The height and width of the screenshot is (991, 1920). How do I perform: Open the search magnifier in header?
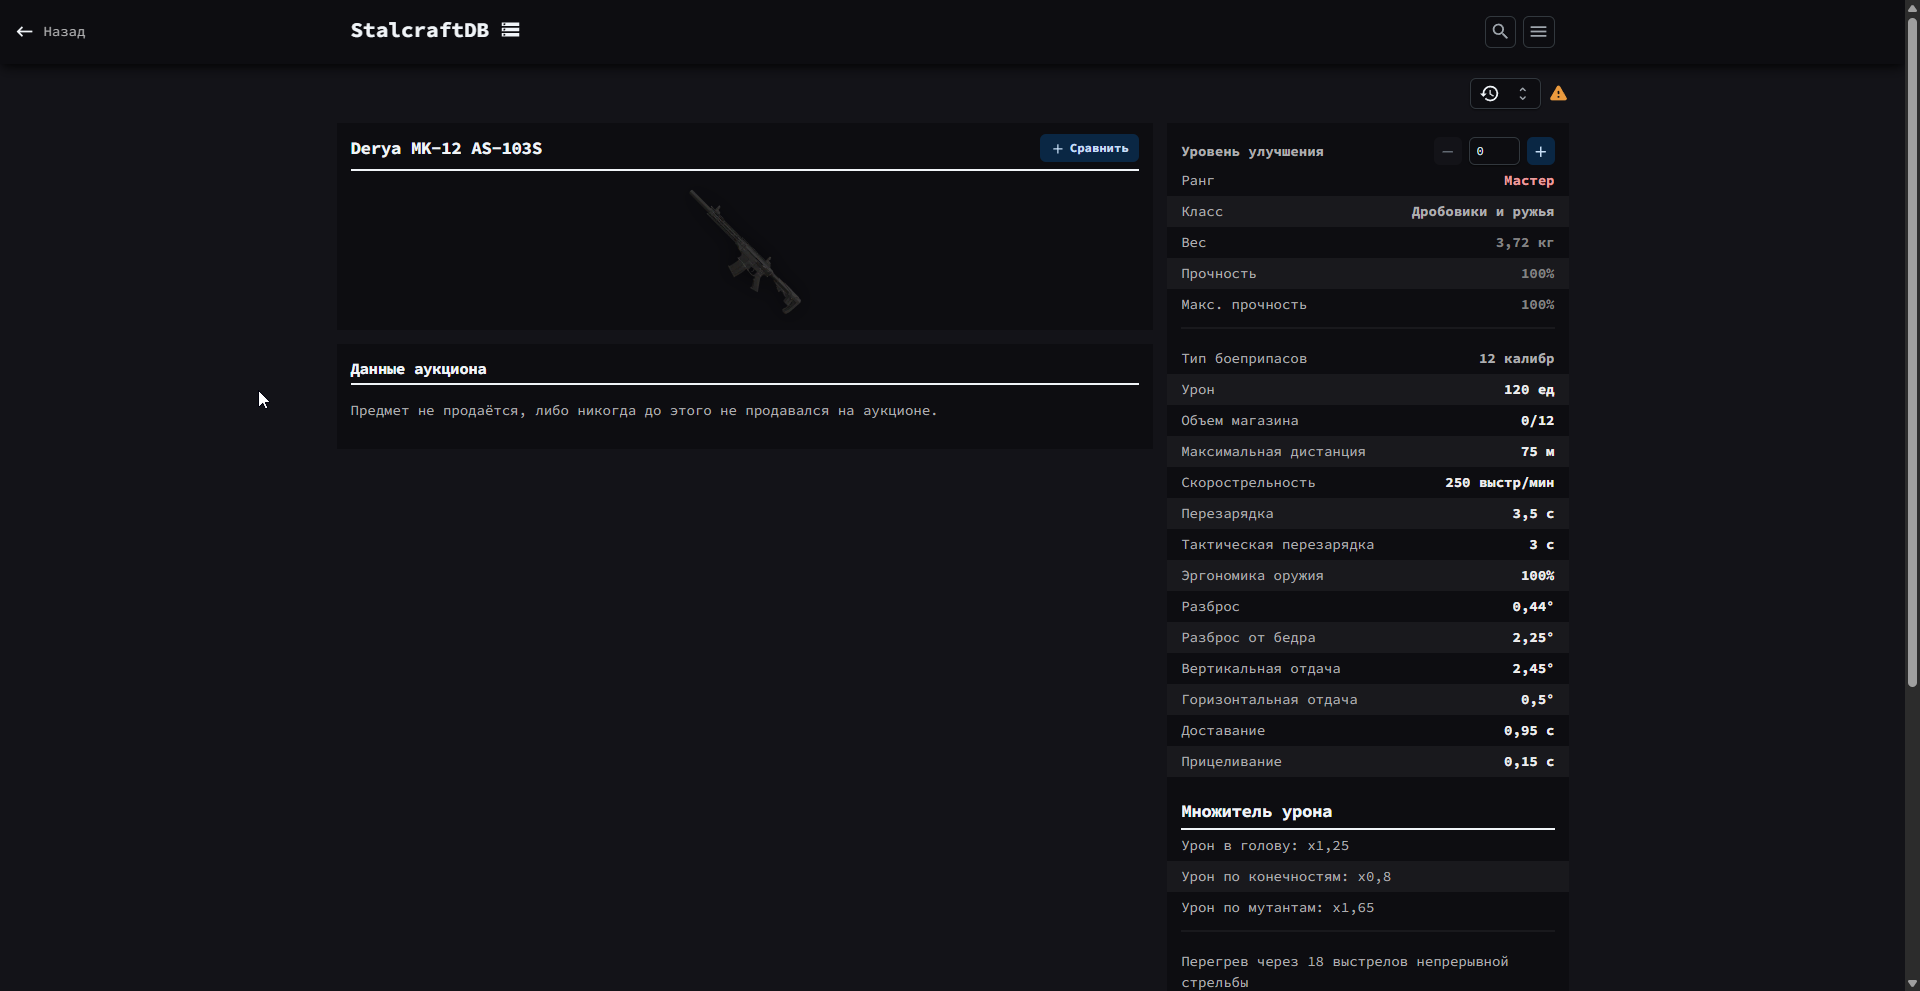1500,32
